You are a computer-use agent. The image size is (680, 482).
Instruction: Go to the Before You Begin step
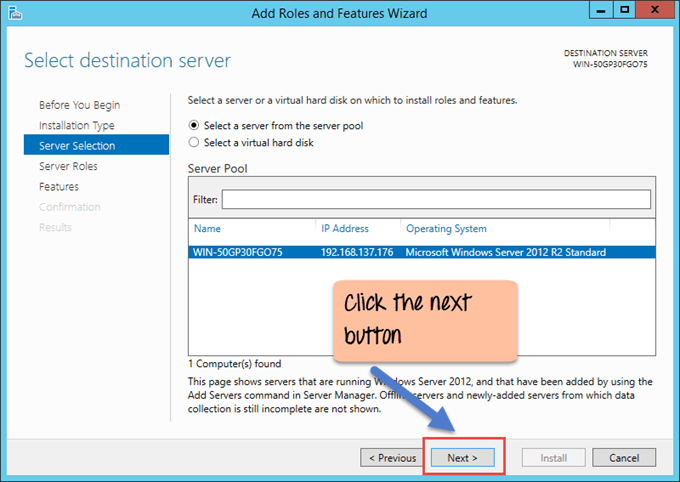coord(78,105)
